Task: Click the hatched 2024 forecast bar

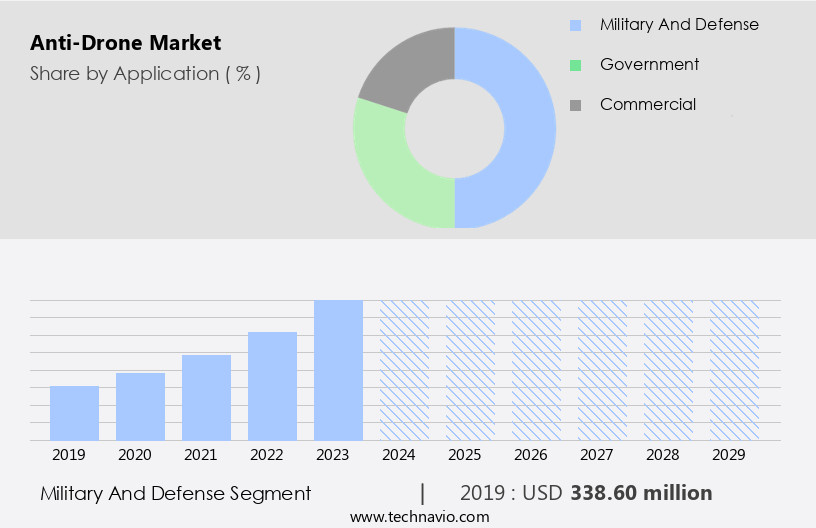Action: (404, 370)
